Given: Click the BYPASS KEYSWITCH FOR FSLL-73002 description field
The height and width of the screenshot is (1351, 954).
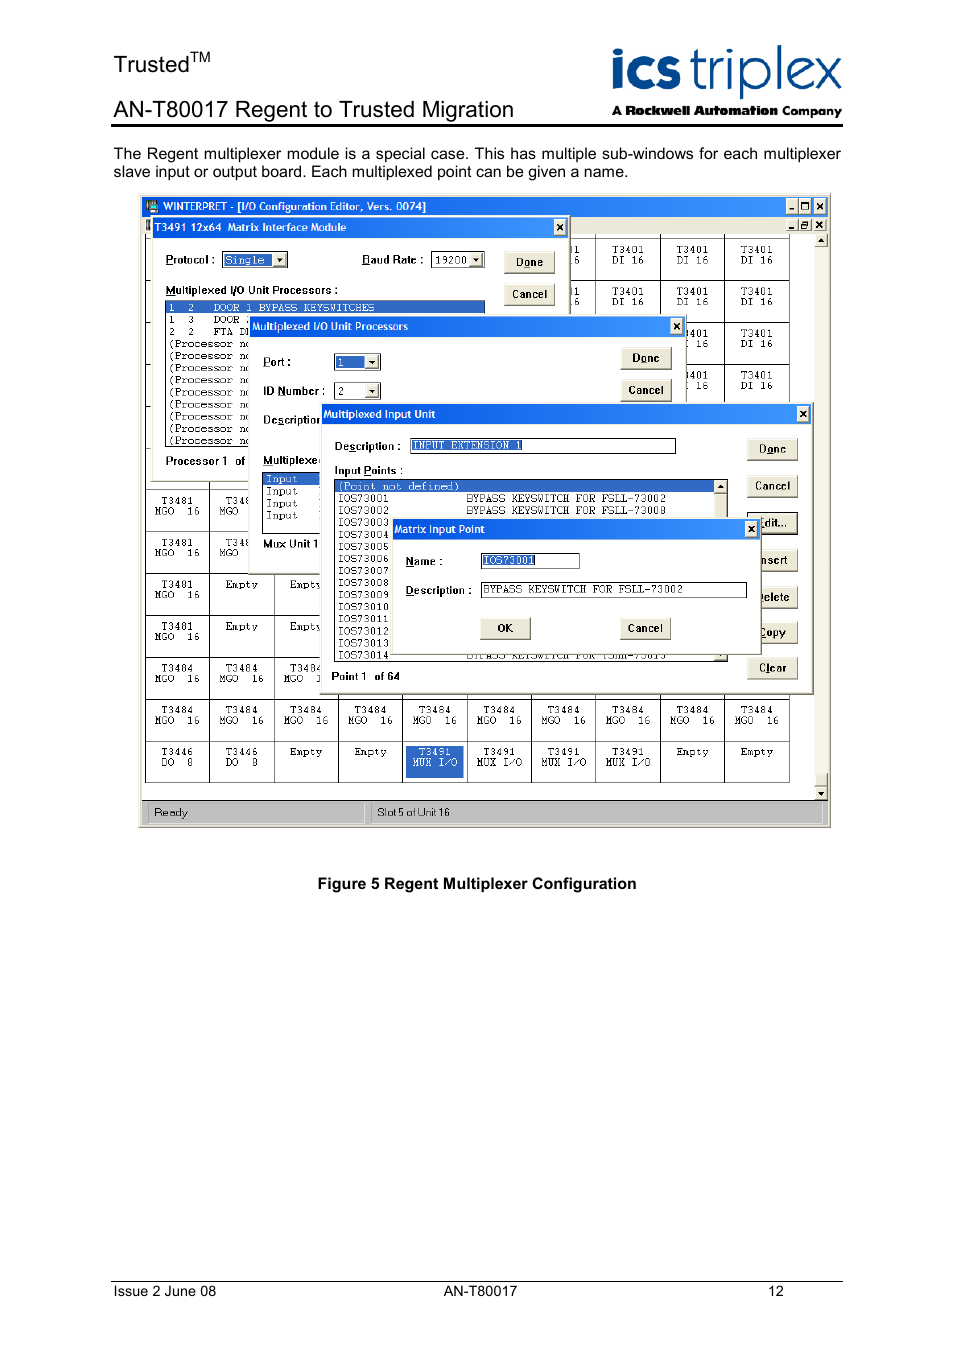Looking at the screenshot, I should [x=614, y=590].
